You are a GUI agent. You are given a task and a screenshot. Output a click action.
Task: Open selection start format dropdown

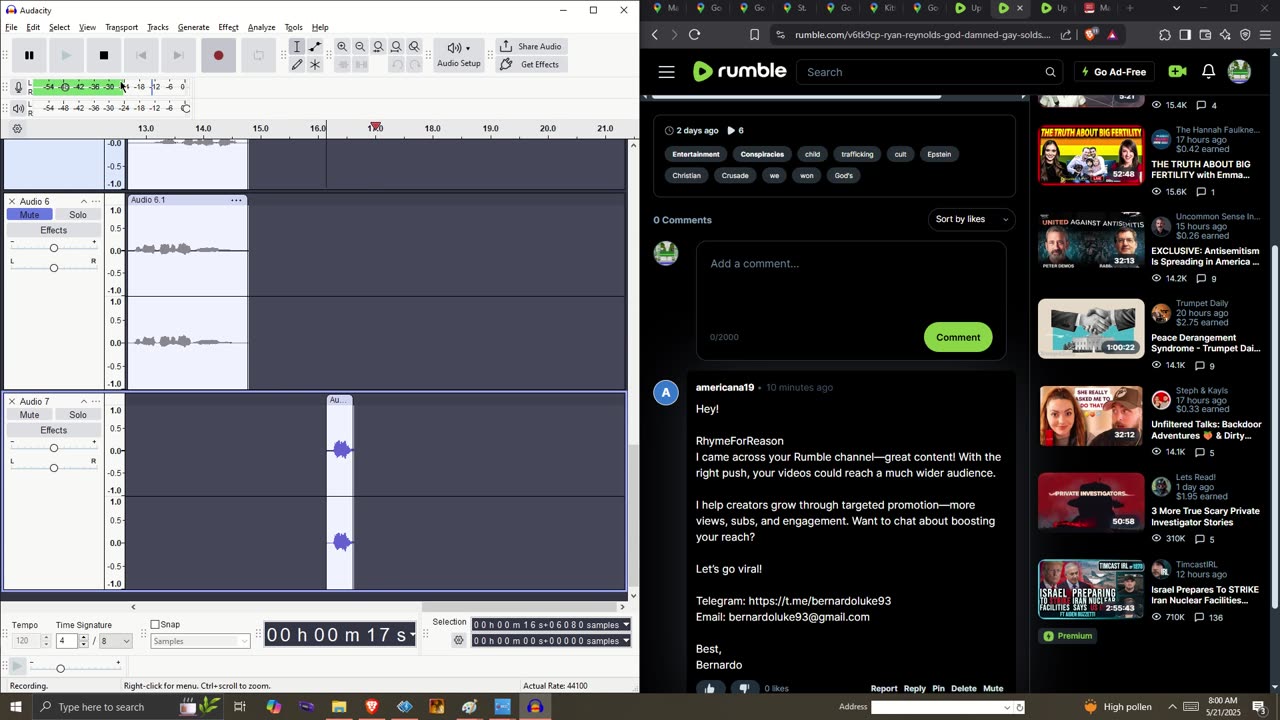pos(626,625)
